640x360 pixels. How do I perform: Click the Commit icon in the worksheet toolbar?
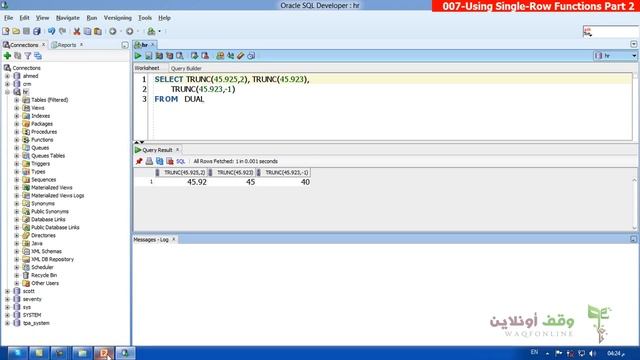[x=195, y=56]
